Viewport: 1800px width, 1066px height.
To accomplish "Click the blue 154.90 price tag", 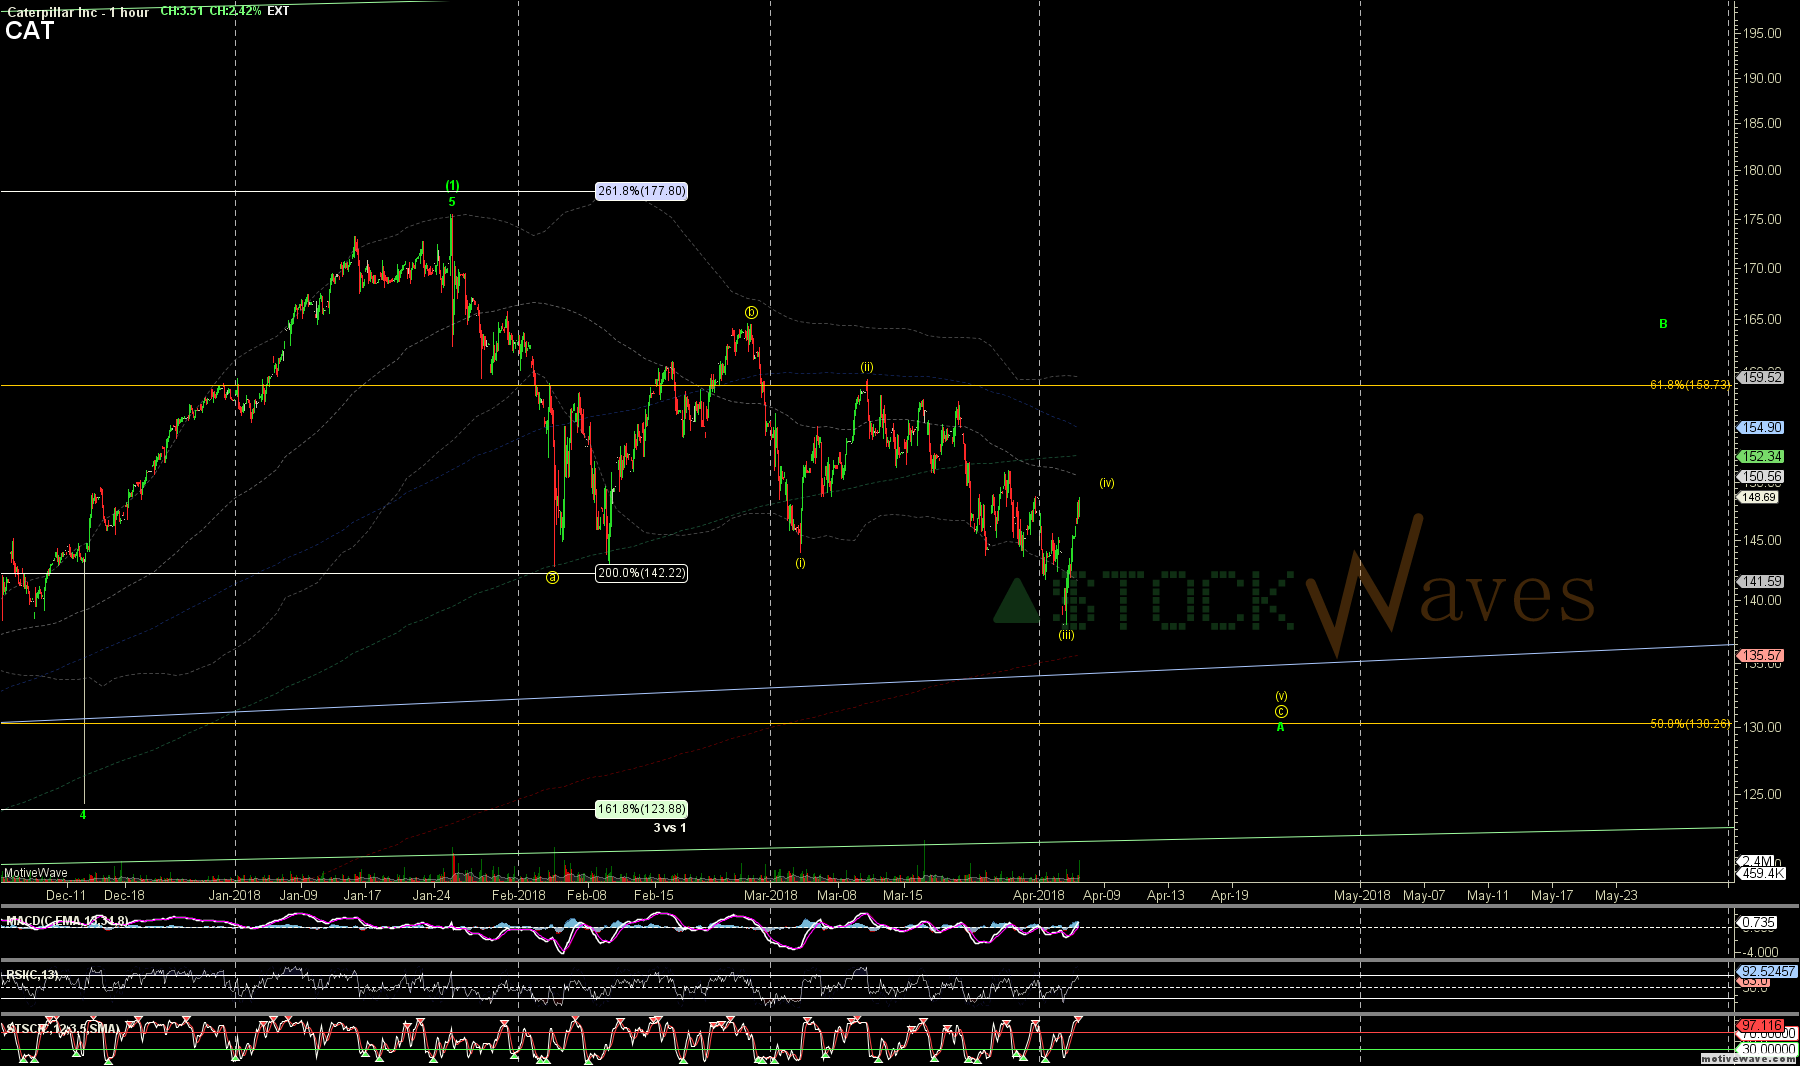I will [1761, 427].
